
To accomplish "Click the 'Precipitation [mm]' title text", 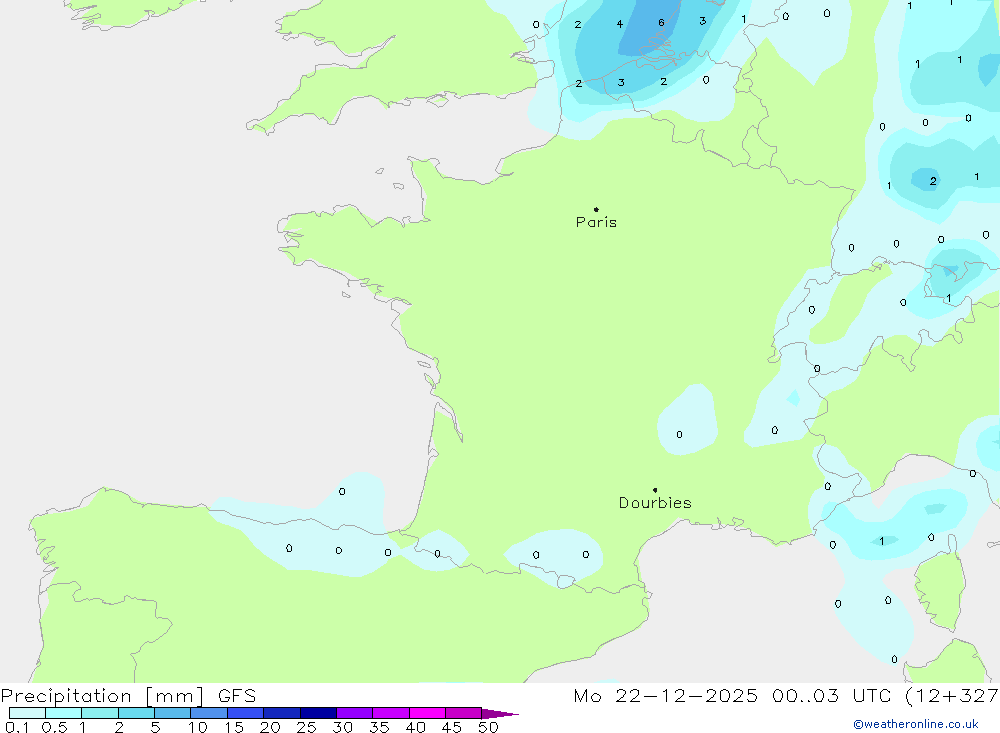I will tap(102, 696).
